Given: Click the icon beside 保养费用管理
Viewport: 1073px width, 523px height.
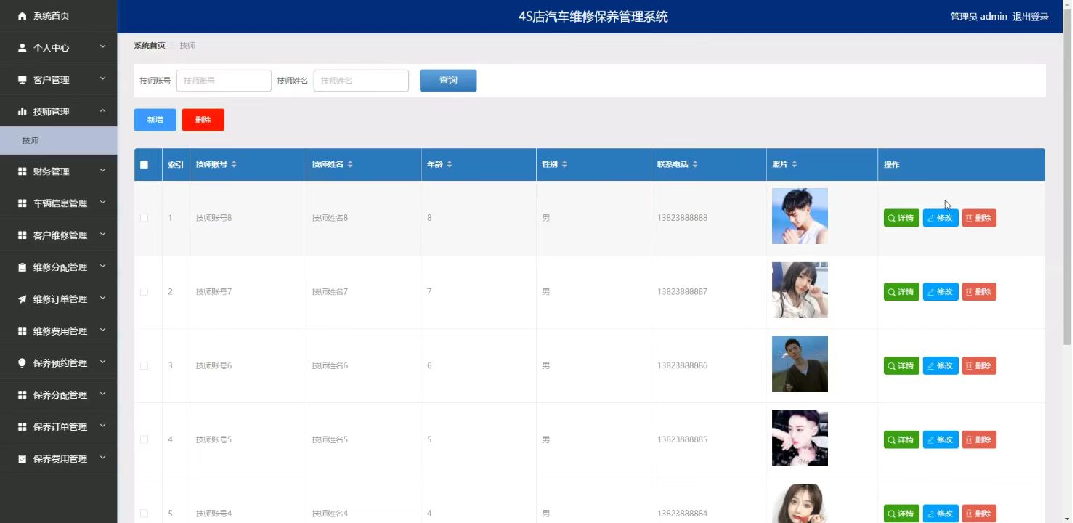Looking at the screenshot, I should [x=22, y=459].
